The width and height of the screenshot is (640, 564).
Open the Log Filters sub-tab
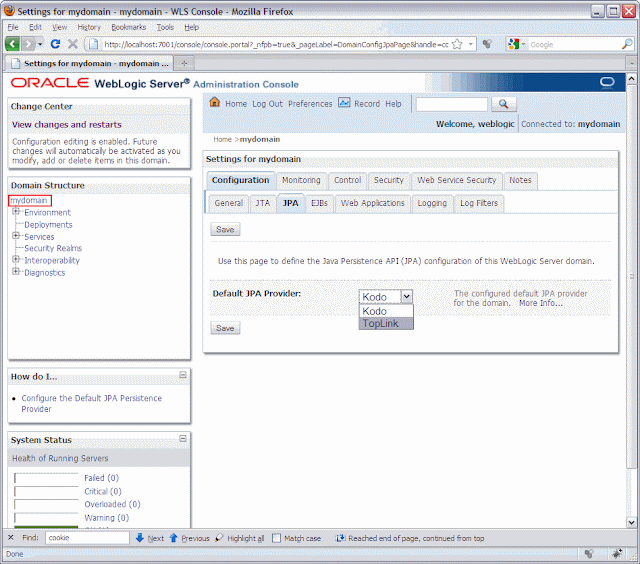[479, 203]
